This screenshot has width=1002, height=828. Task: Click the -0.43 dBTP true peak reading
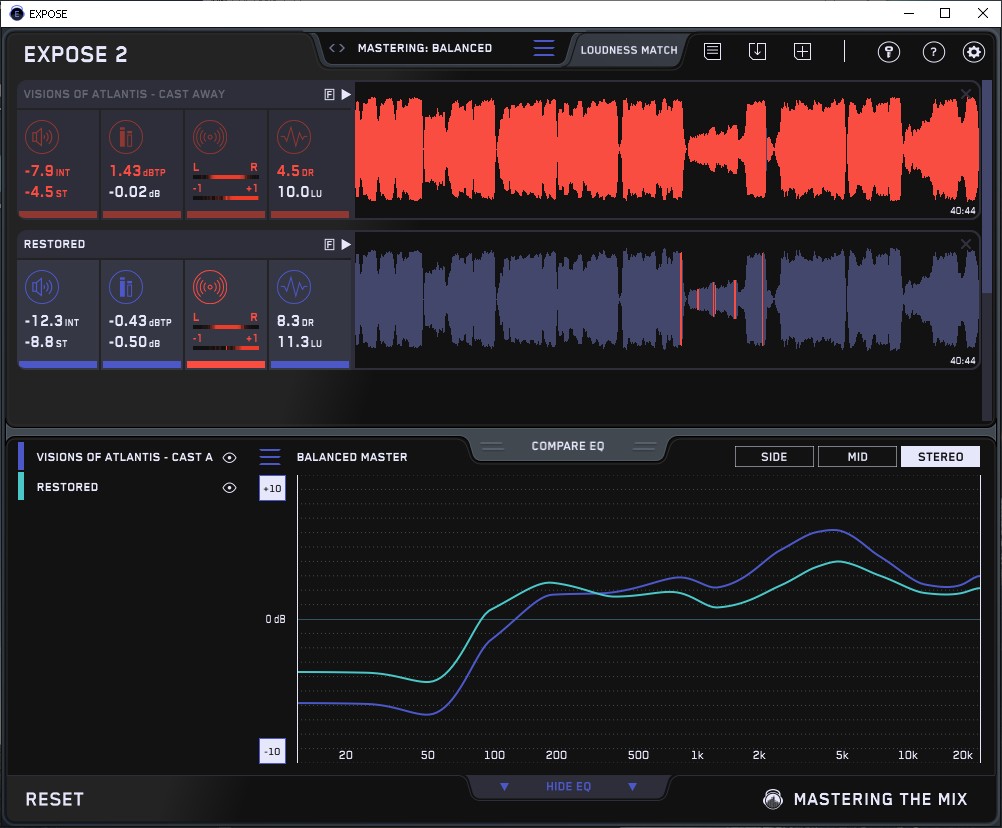[x=140, y=321]
